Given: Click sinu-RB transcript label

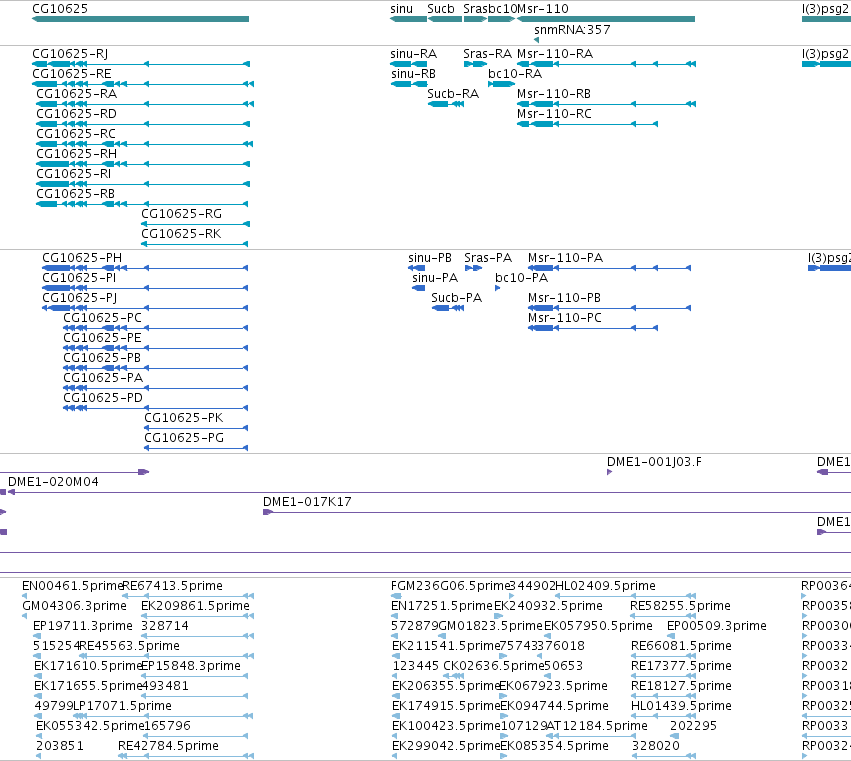Looking at the screenshot, I should tap(414, 74).
